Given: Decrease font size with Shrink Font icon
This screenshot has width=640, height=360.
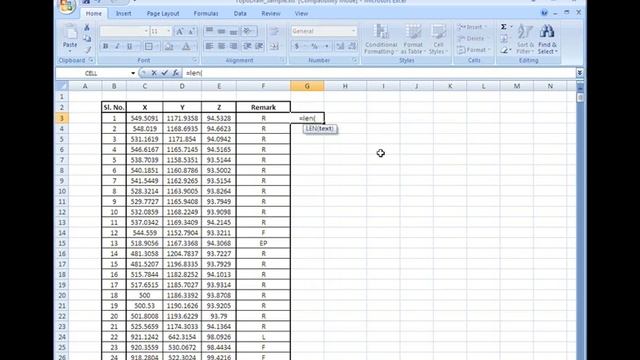Looking at the screenshot, I should pos(191,31).
